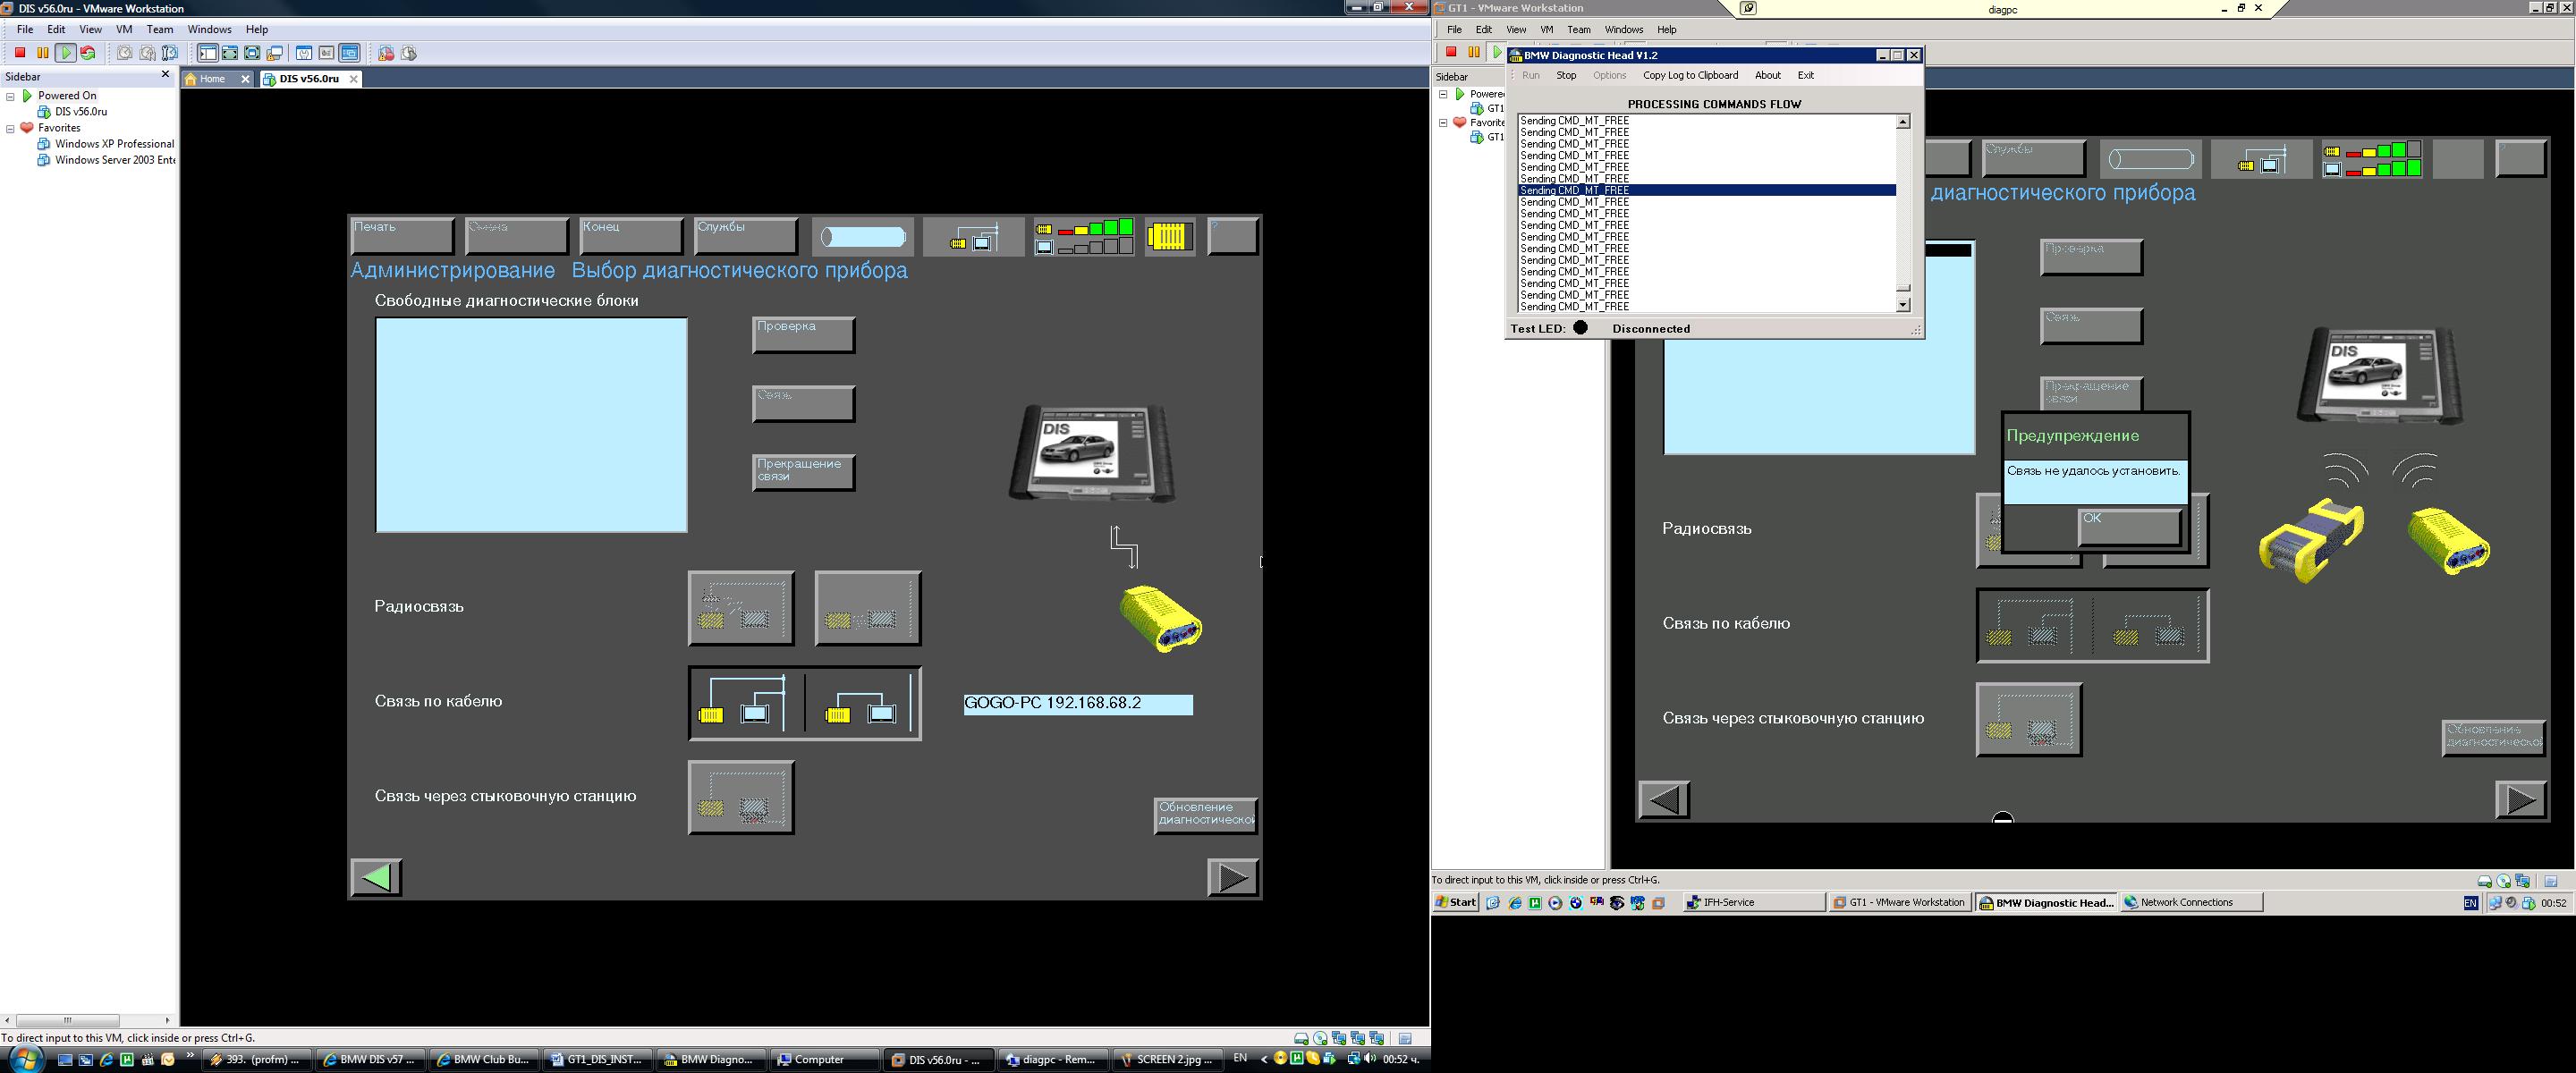This screenshot has width=2576, height=1073.
Task: Click the Quick Switch mode toolbar icon
Action: [x=230, y=53]
